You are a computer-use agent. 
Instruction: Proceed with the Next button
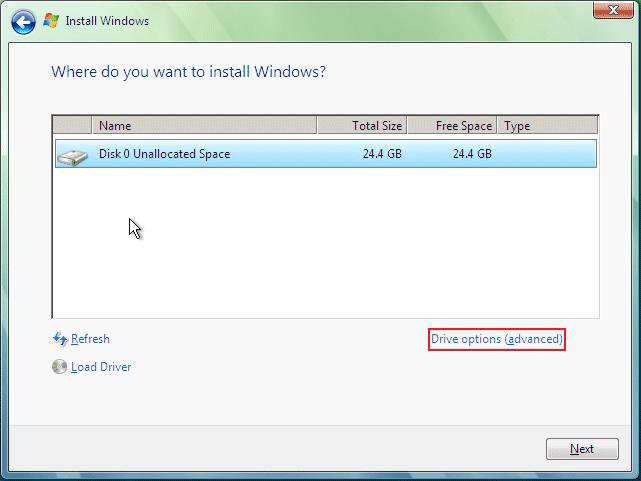point(582,449)
